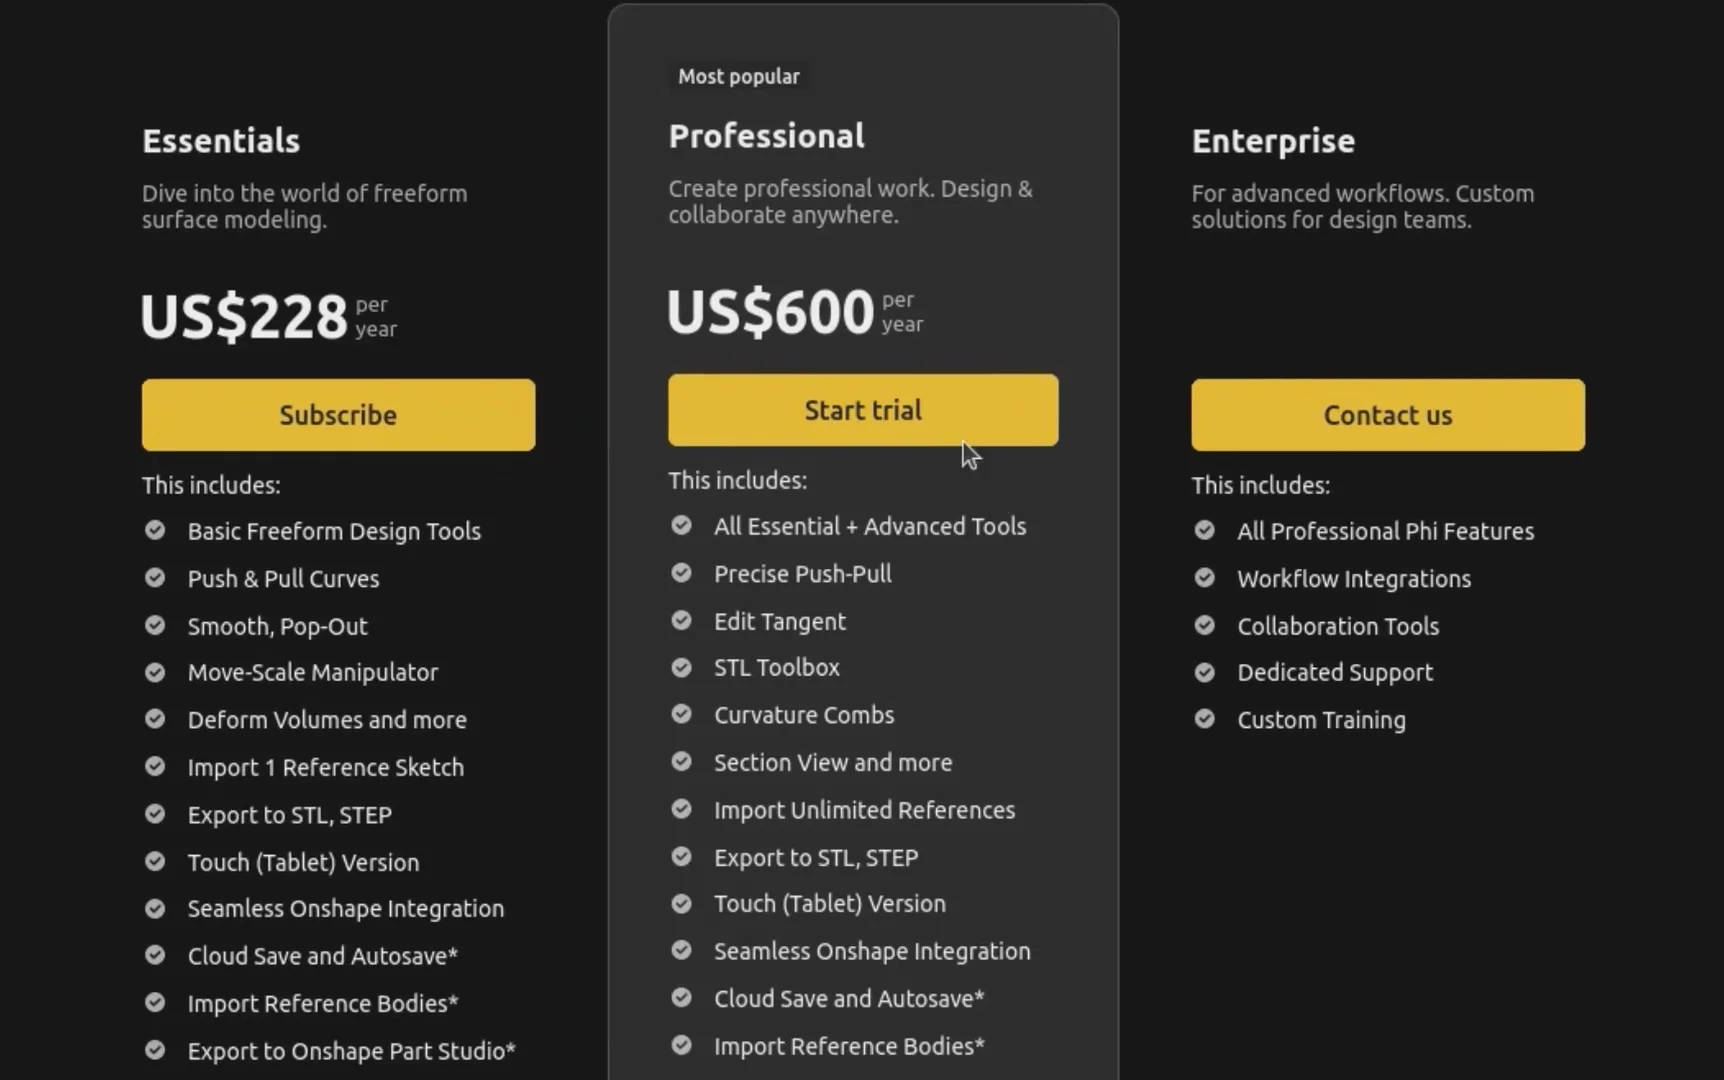Click the check icon beside Collaboration Tools
This screenshot has height=1080, width=1724.
tap(1205, 625)
